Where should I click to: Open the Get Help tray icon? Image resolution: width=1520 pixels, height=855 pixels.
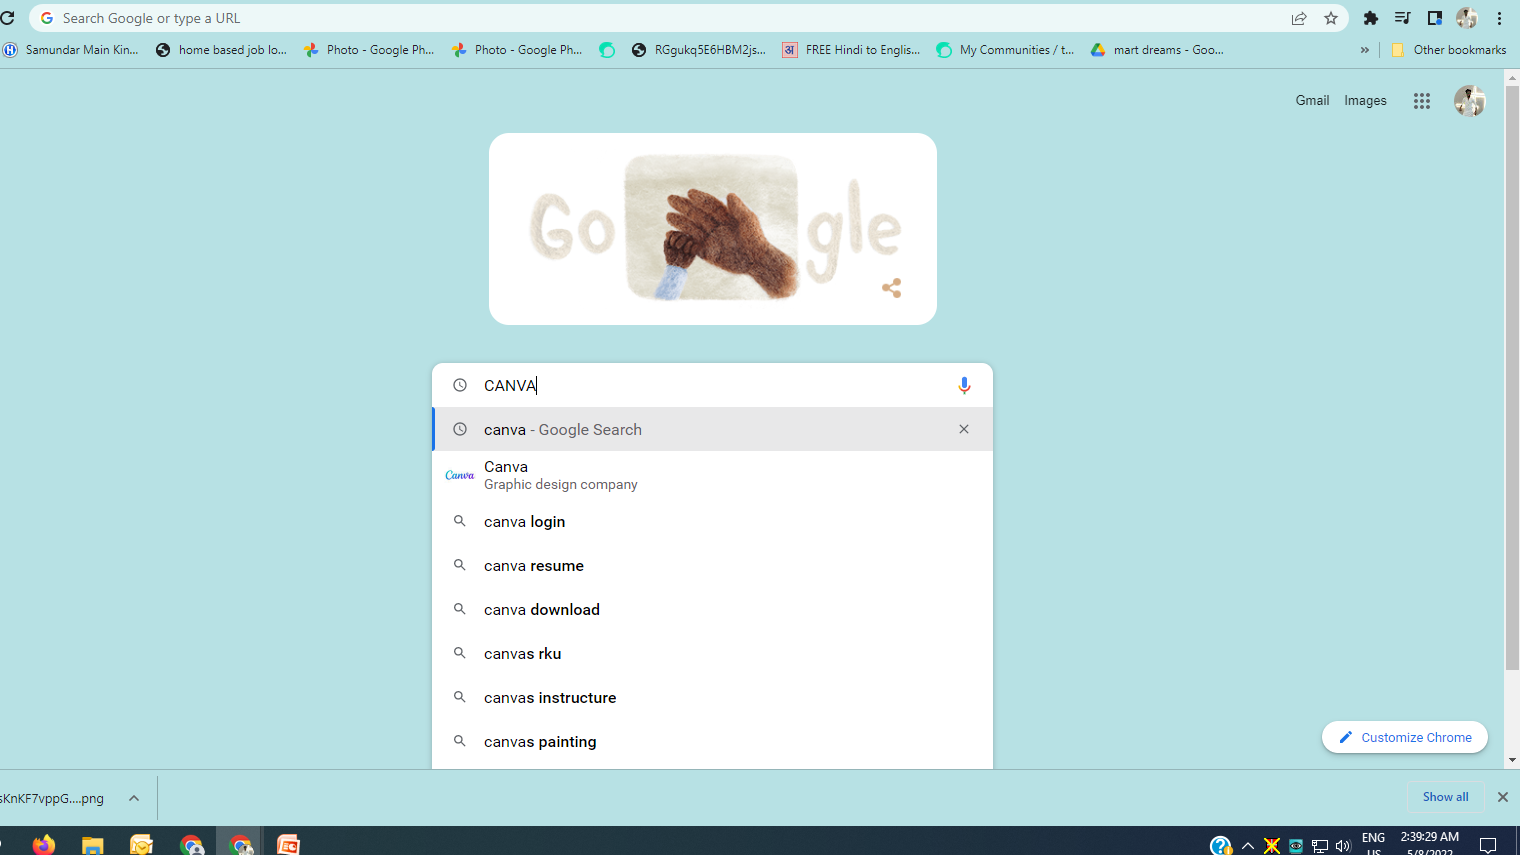1221,846
